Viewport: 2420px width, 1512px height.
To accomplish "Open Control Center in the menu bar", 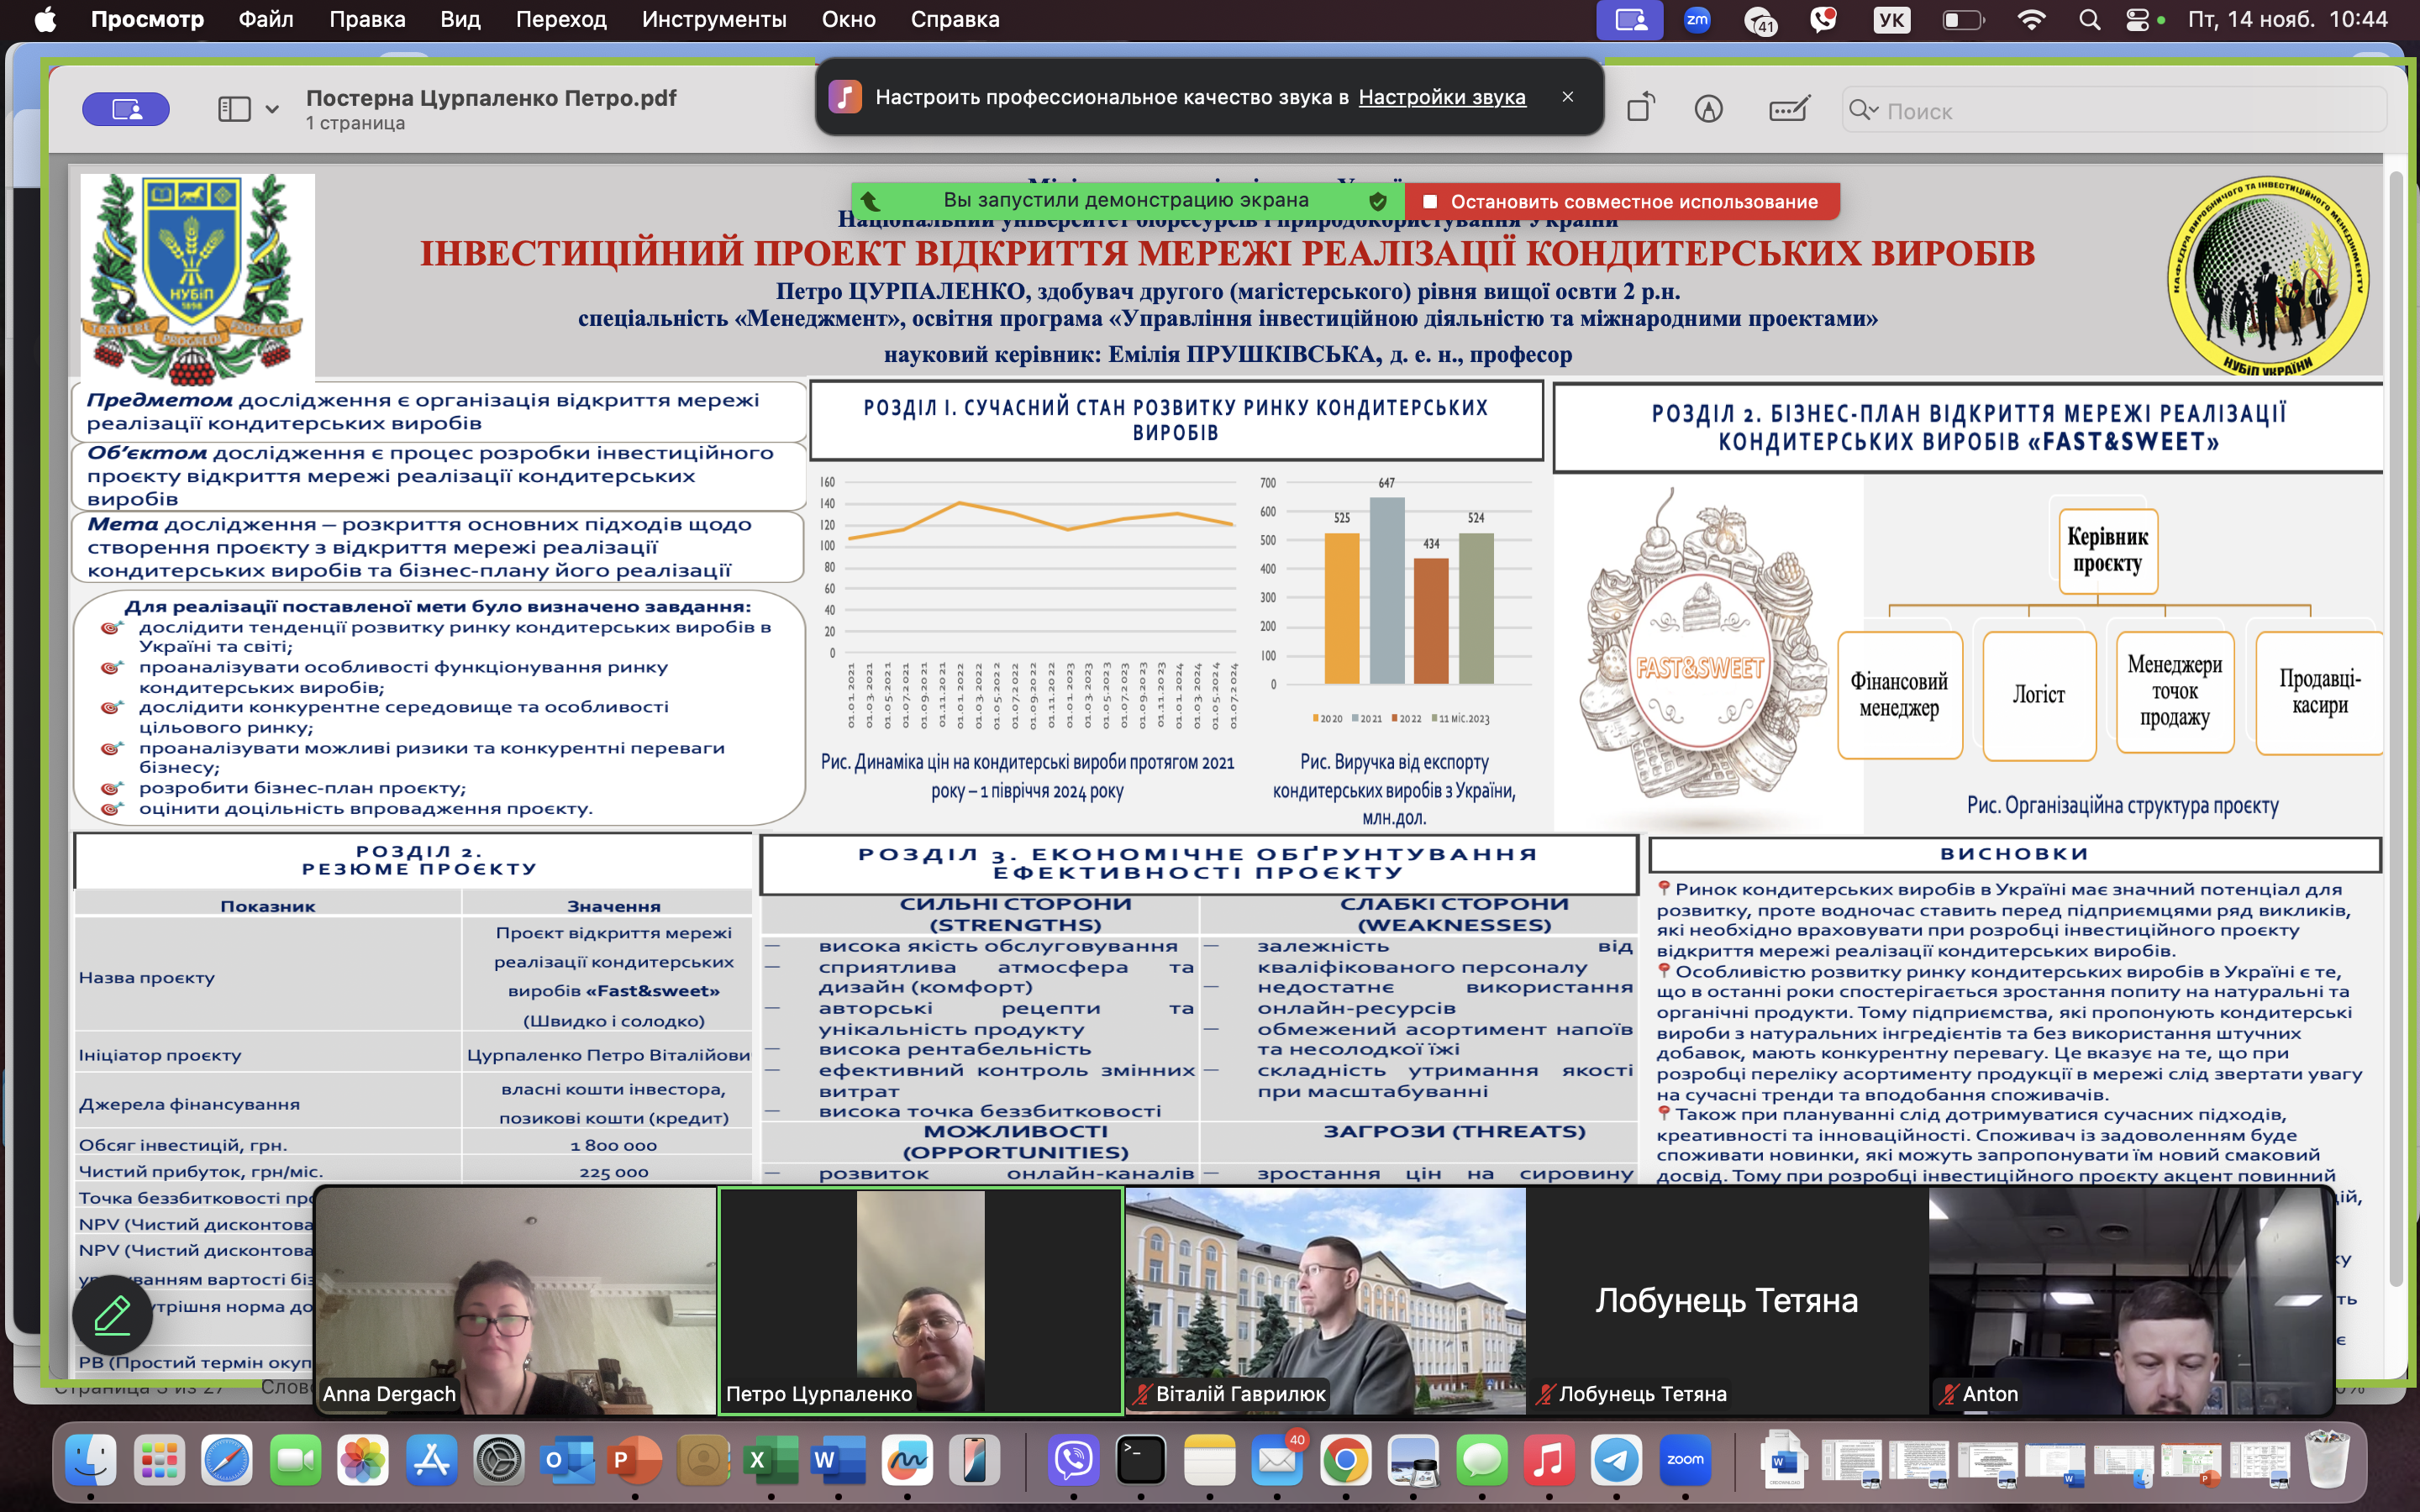I will (x=2137, y=20).
